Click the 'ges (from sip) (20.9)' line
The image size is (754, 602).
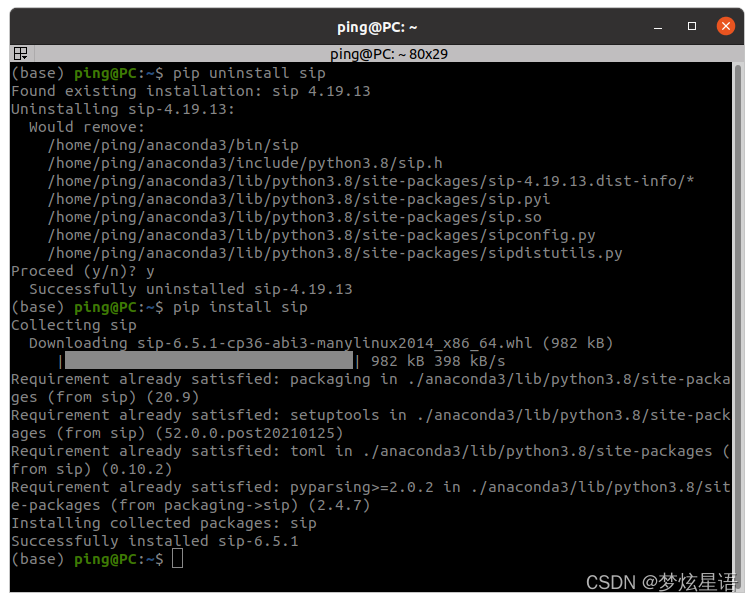pos(105,397)
